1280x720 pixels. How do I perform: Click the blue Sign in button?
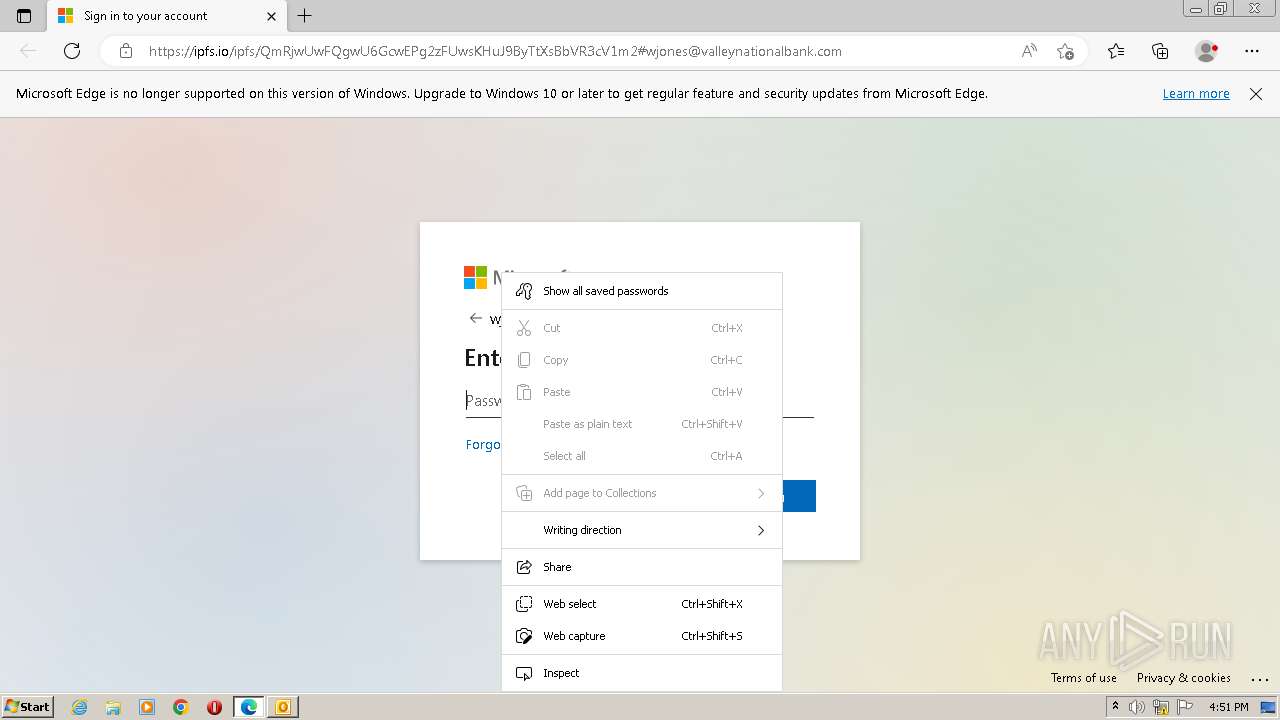click(x=799, y=496)
